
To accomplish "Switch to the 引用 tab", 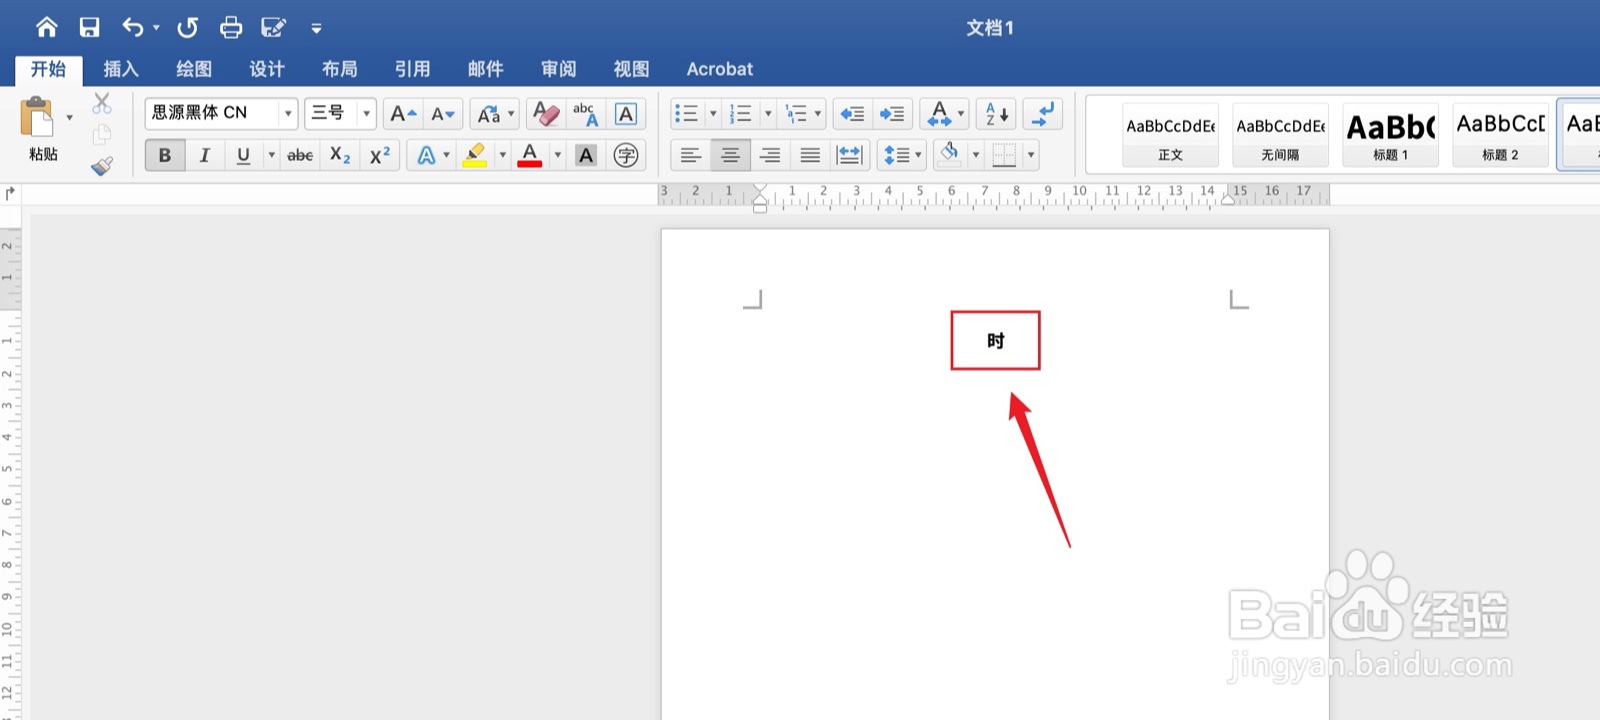I will pos(412,69).
